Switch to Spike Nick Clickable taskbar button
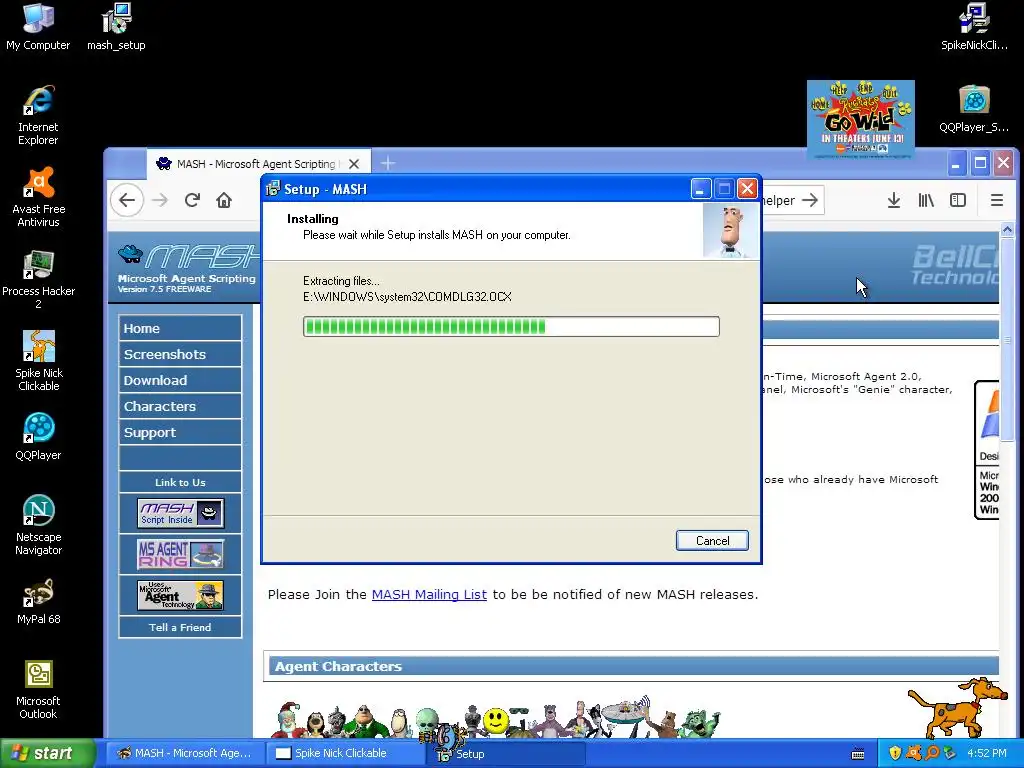This screenshot has height=768, width=1024. coord(345,753)
